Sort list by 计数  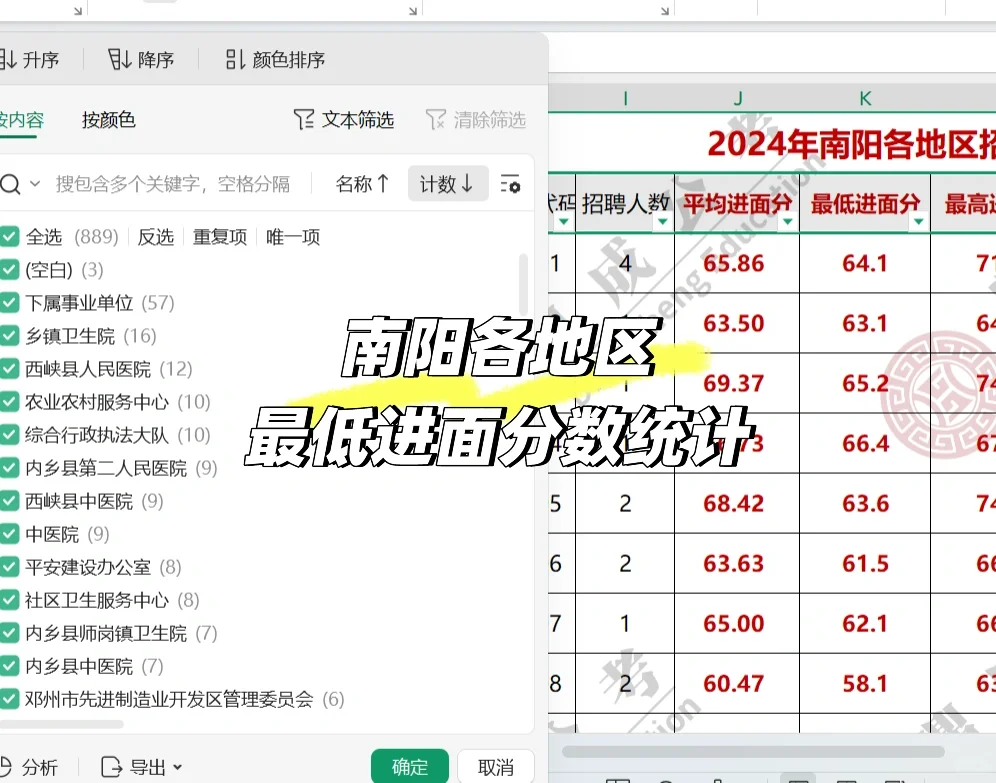[x=448, y=184]
